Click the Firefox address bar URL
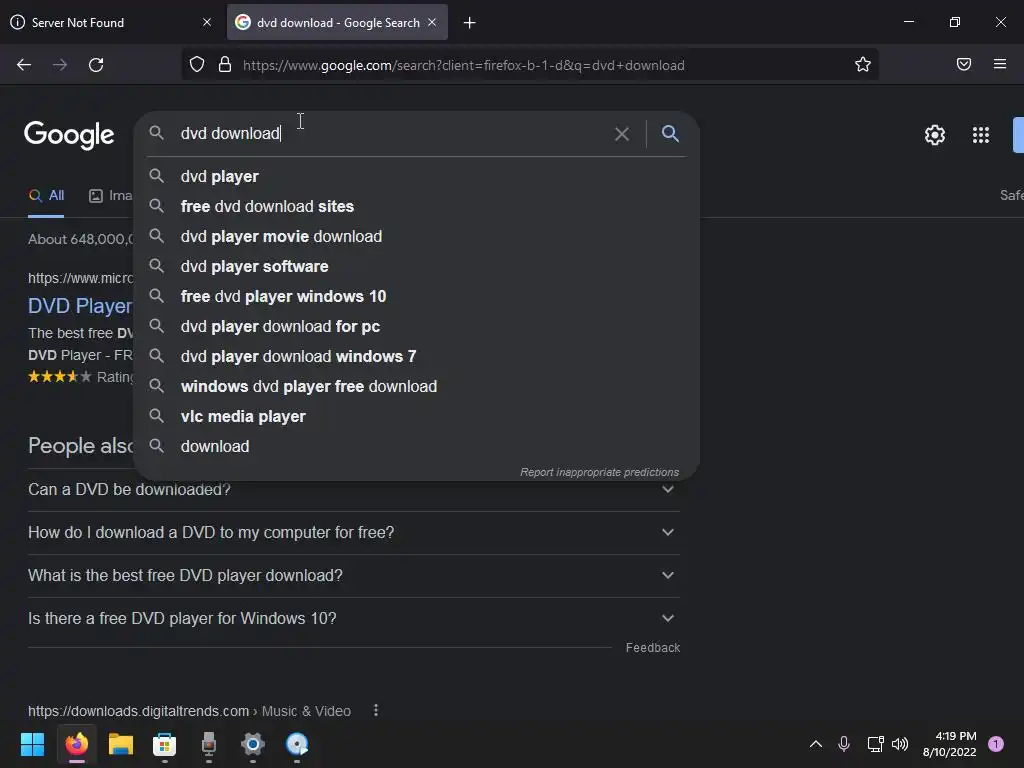1024x768 pixels. click(464, 65)
